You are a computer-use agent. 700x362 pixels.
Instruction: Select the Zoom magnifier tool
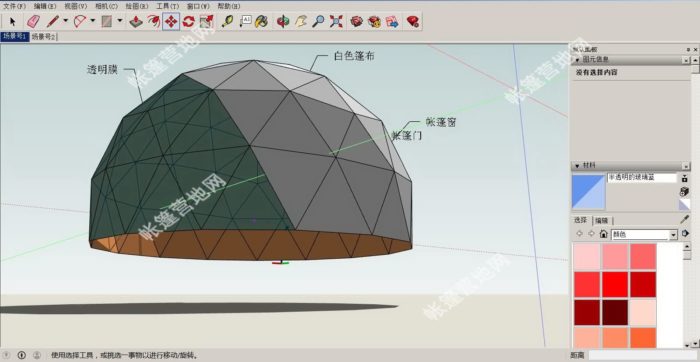318,21
